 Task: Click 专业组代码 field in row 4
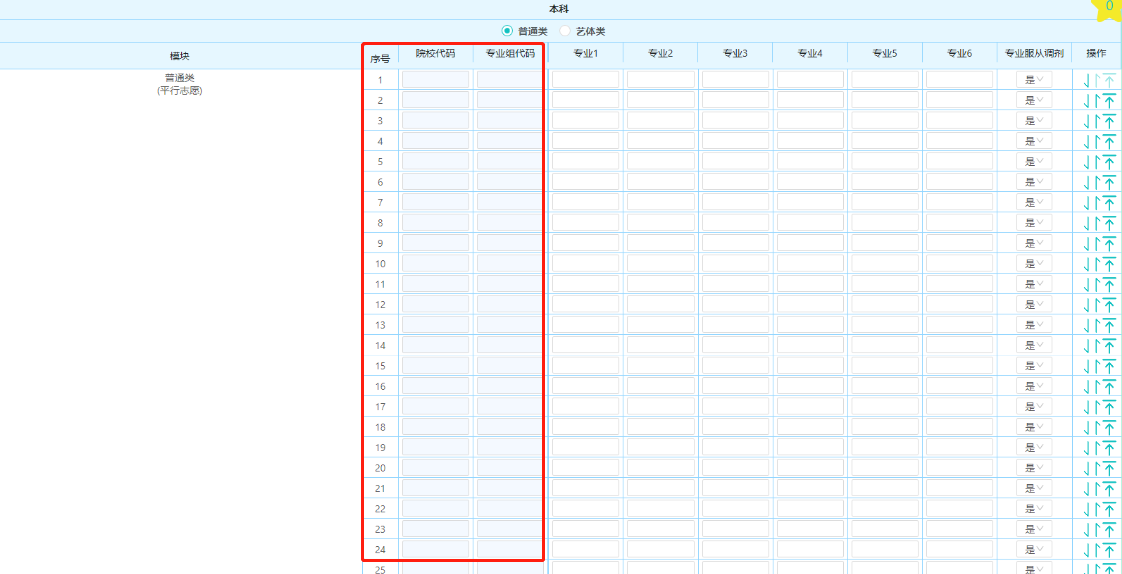[509, 141]
